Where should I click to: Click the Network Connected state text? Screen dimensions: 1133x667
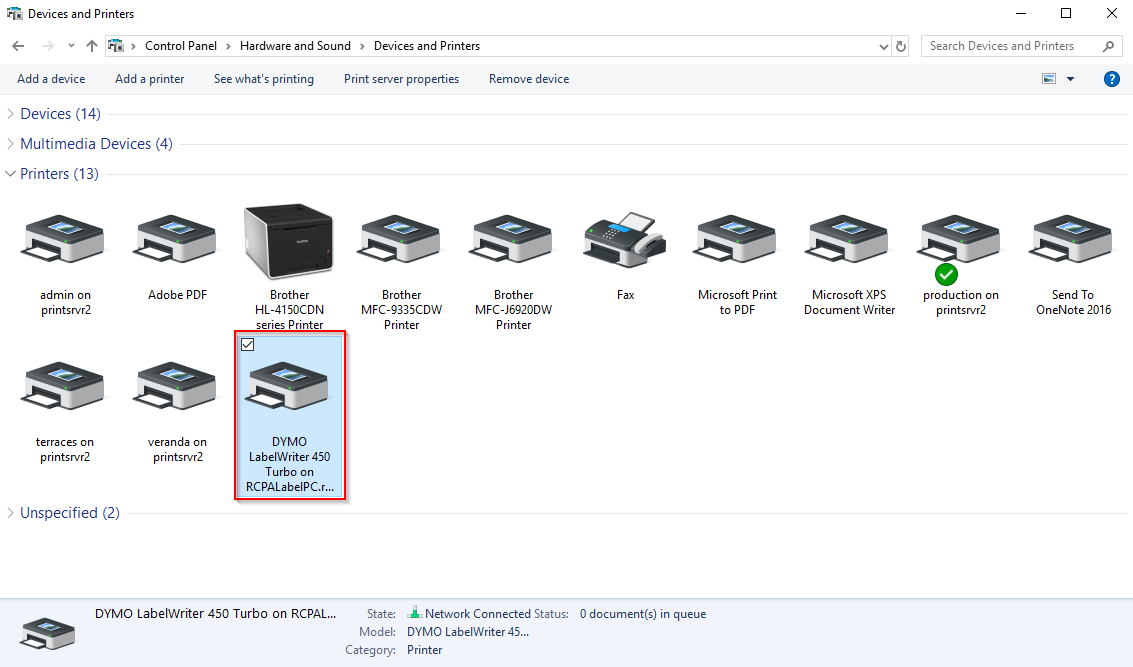coord(478,614)
